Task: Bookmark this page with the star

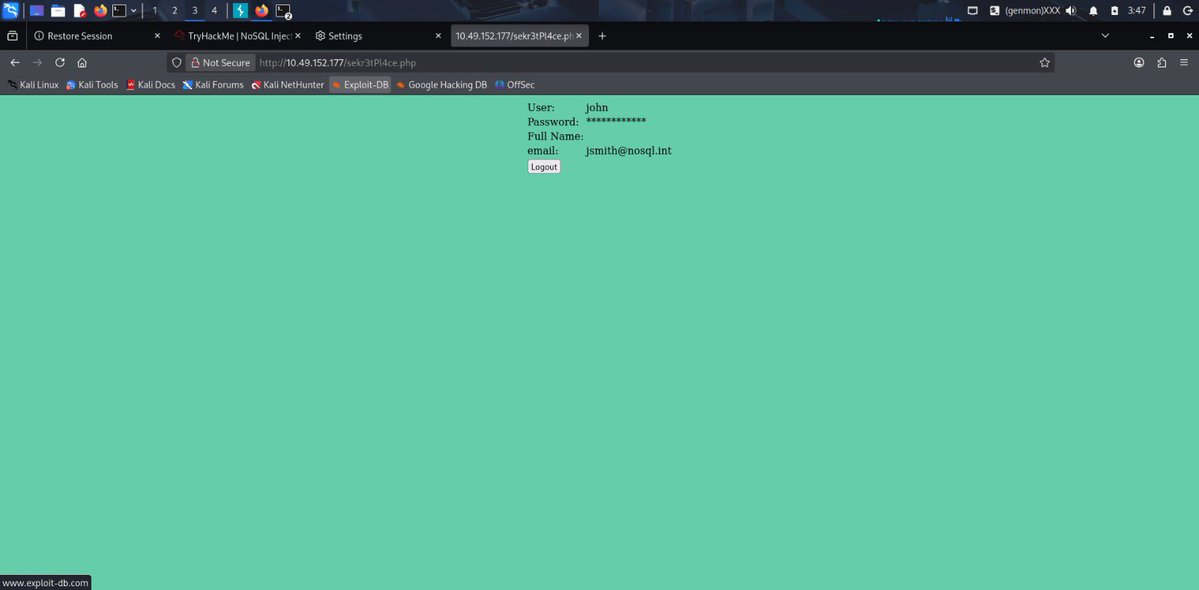Action: tap(1045, 63)
